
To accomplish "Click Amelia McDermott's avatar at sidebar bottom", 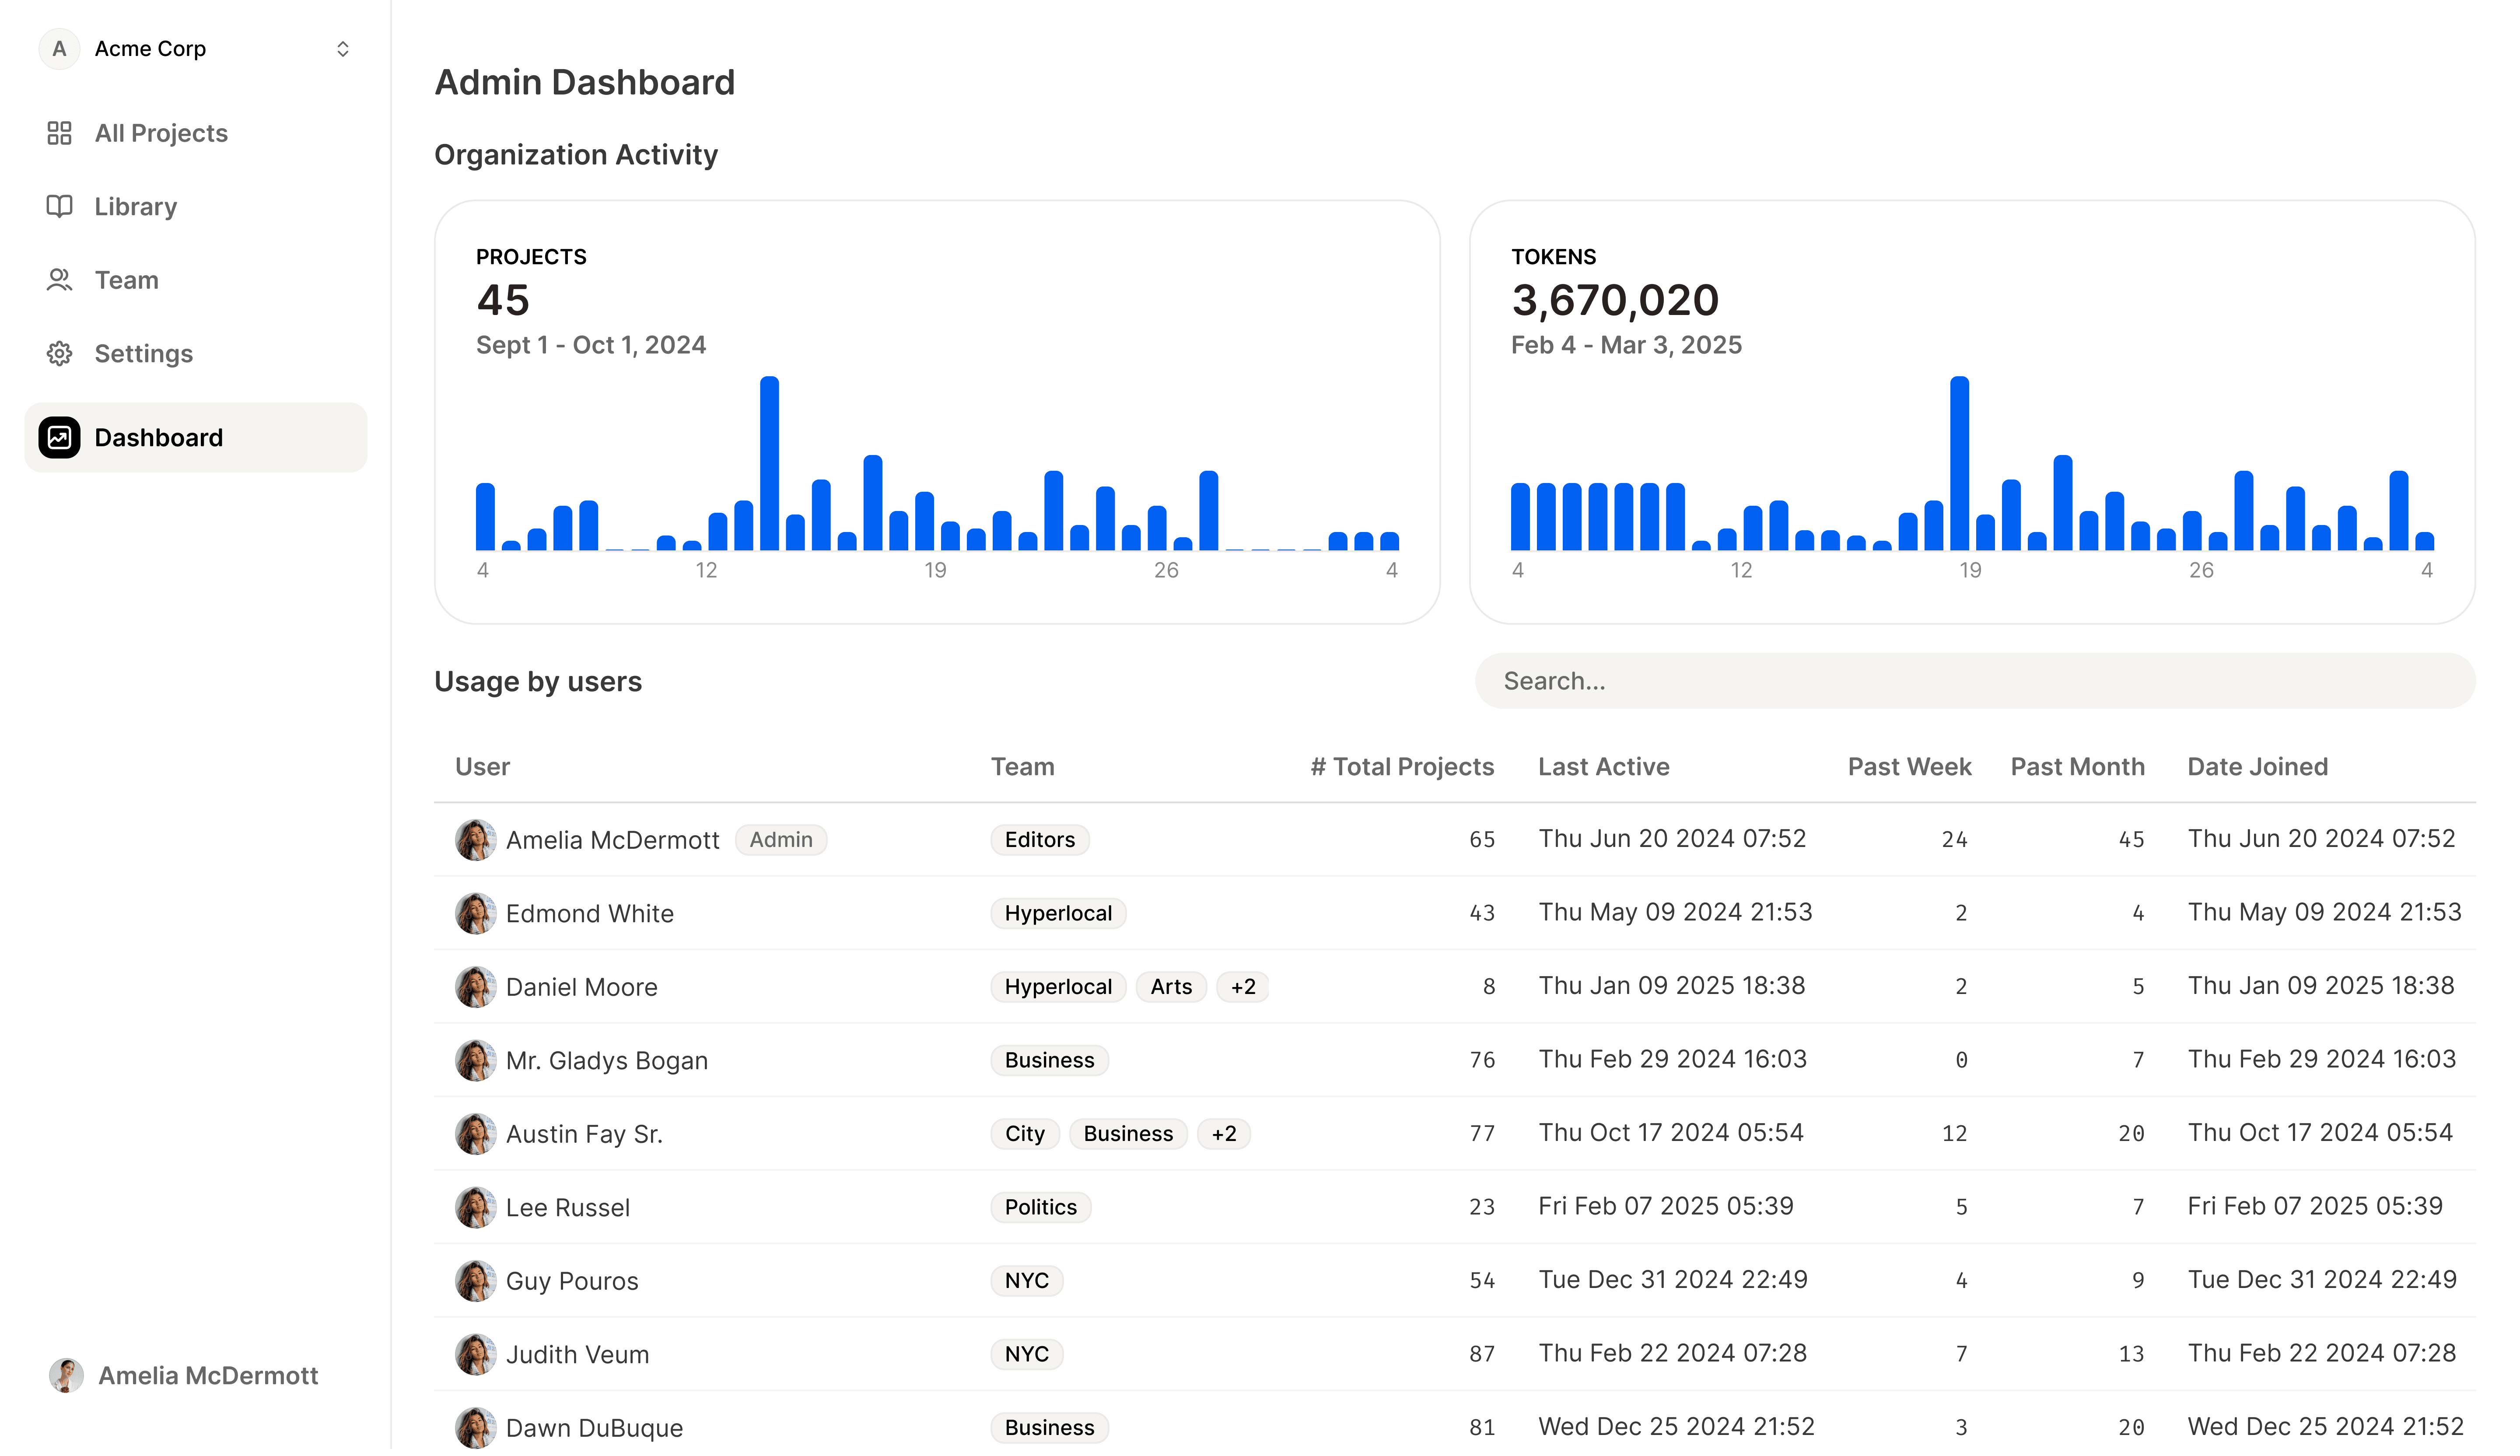I will point(66,1377).
